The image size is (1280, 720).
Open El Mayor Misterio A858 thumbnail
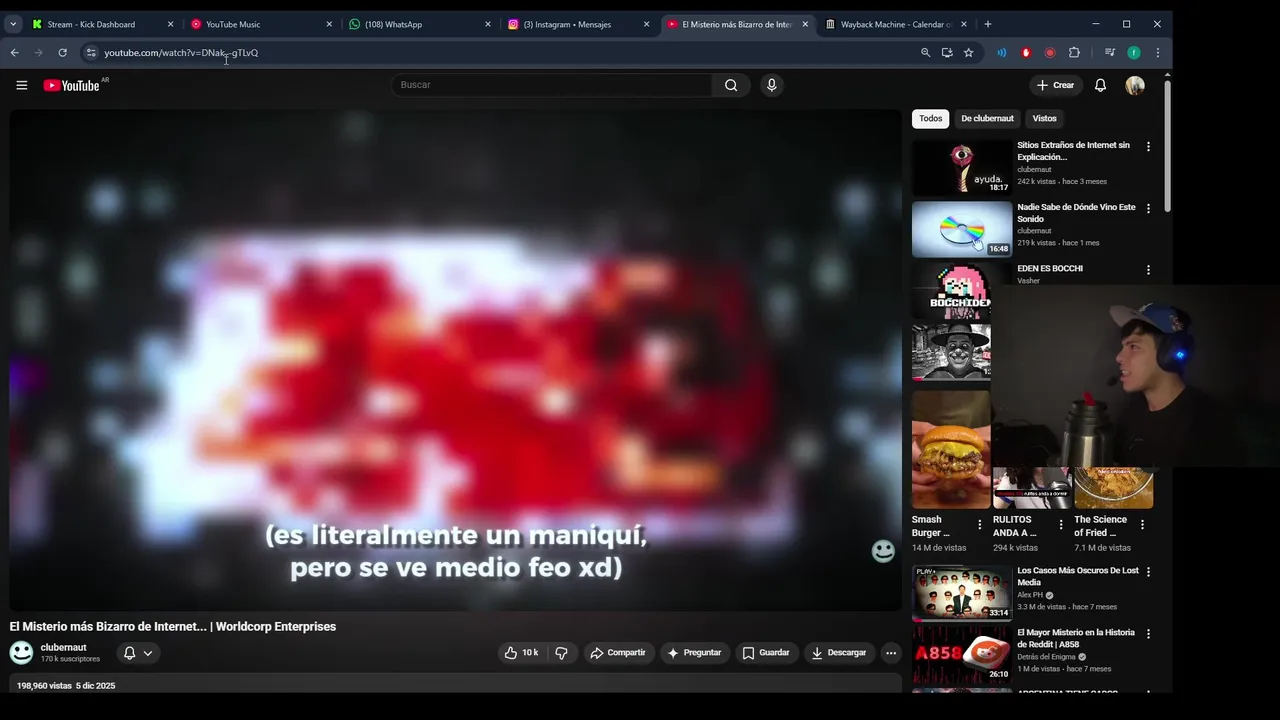point(962,655)
